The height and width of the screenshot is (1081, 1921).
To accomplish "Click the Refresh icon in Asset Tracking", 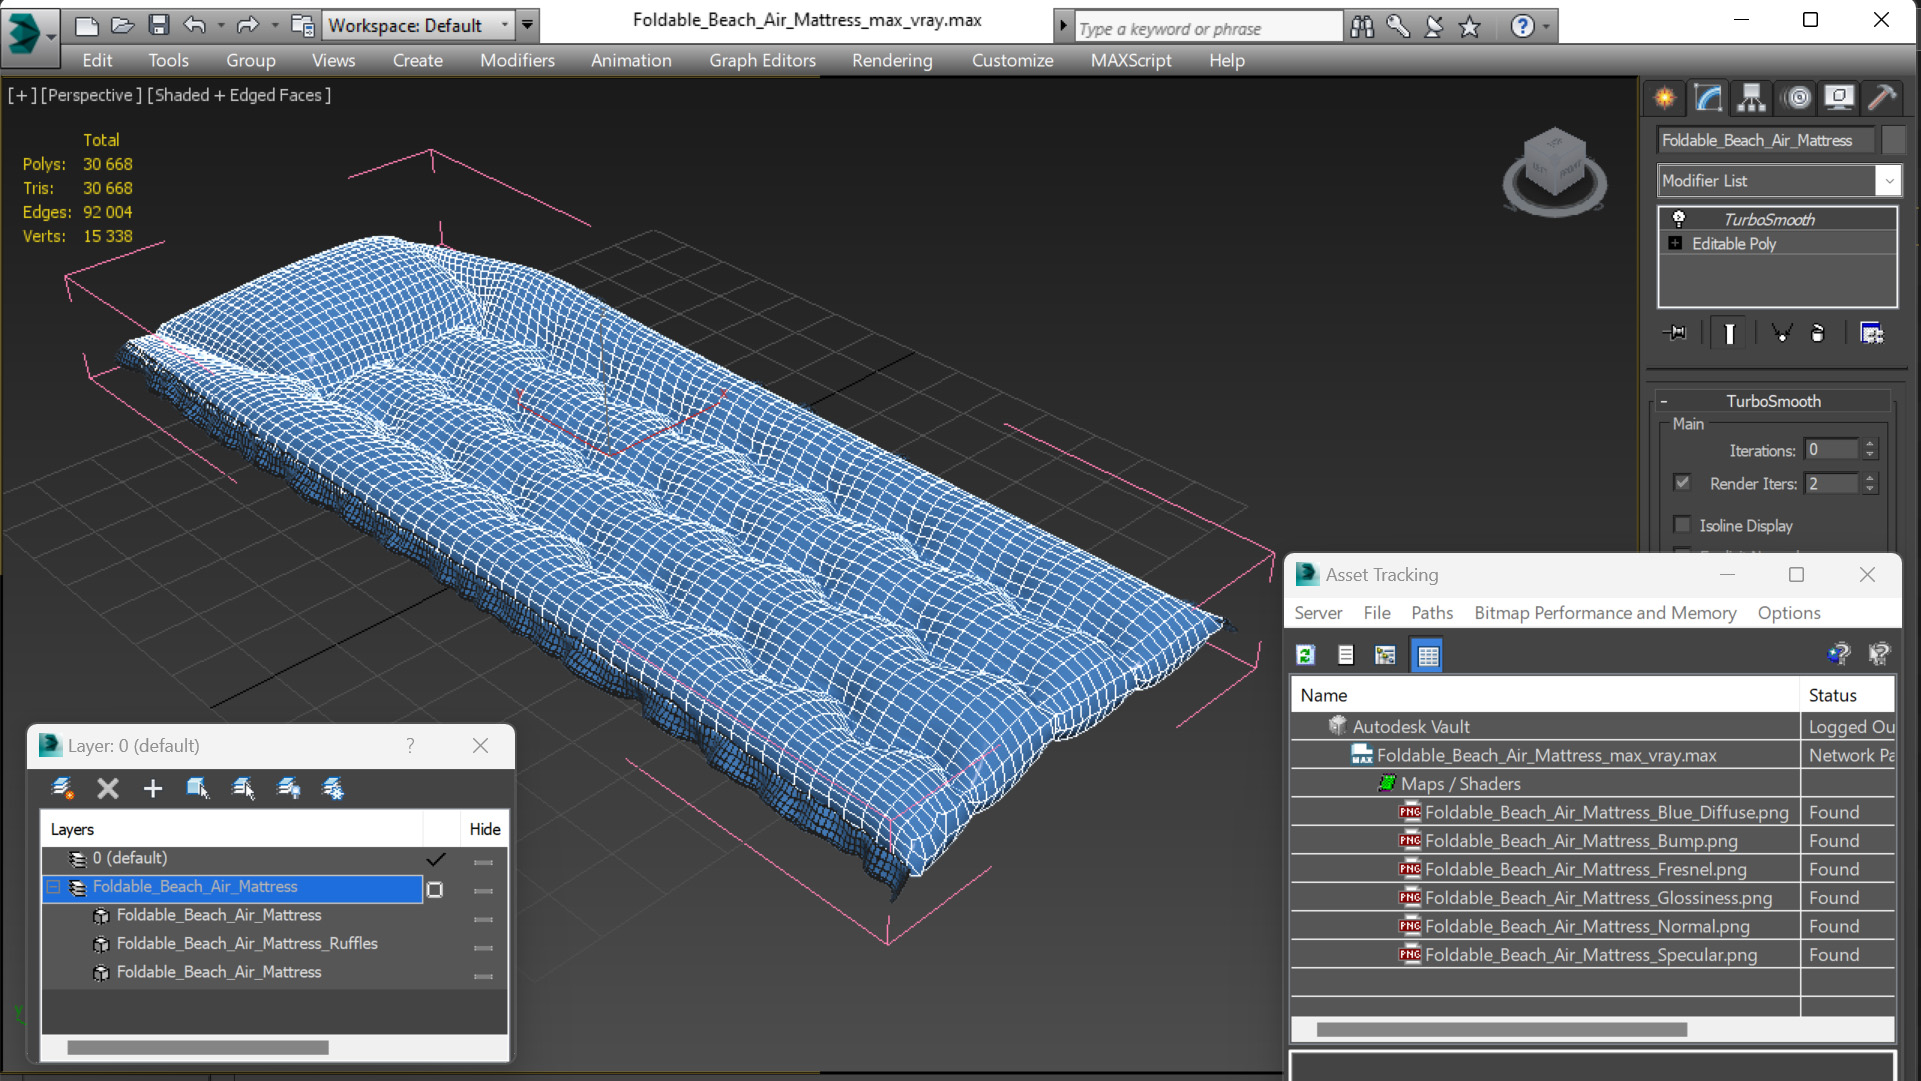I will (x=1305, y=655).
